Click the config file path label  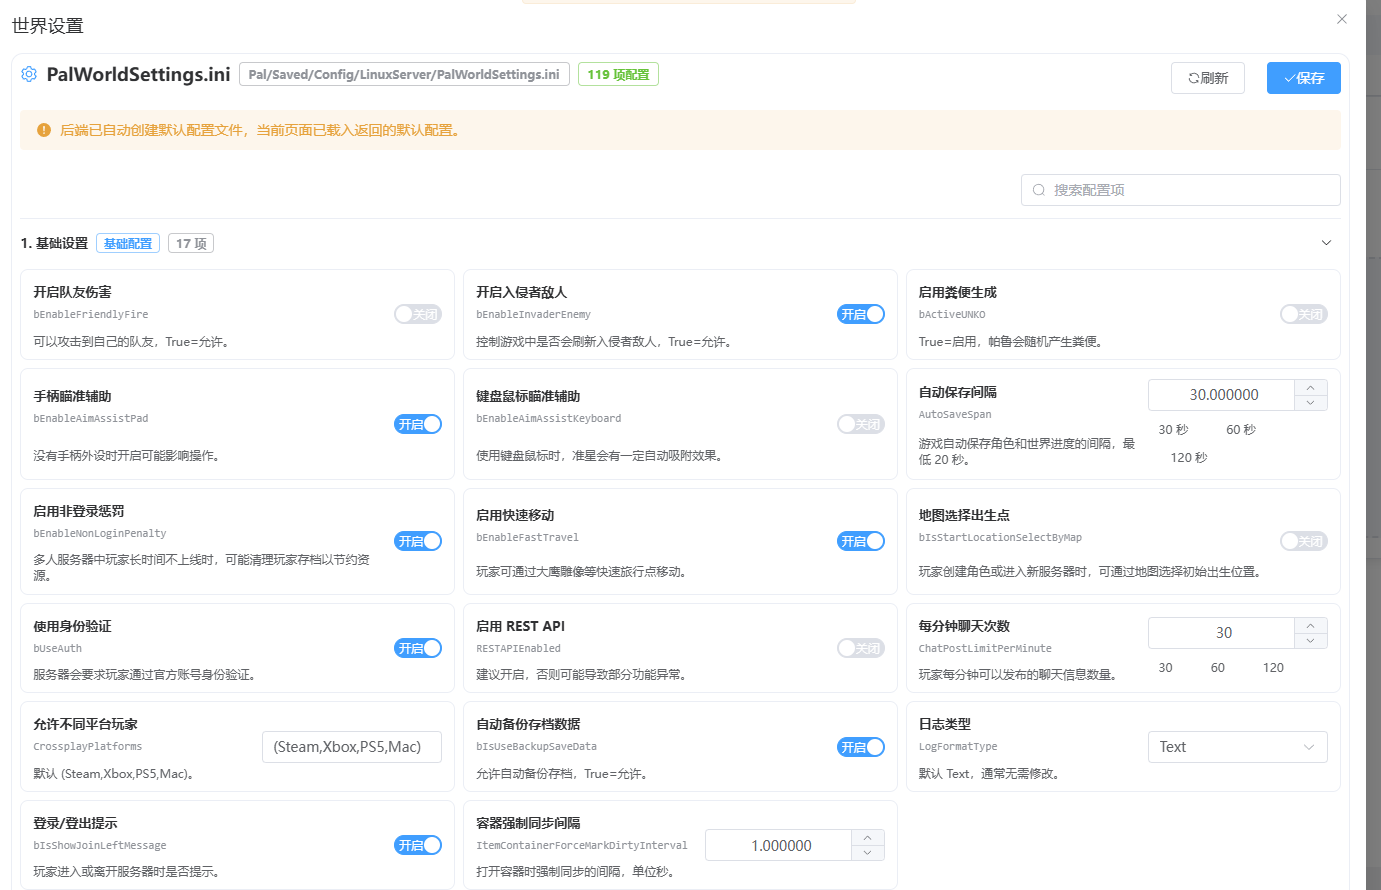404,74
